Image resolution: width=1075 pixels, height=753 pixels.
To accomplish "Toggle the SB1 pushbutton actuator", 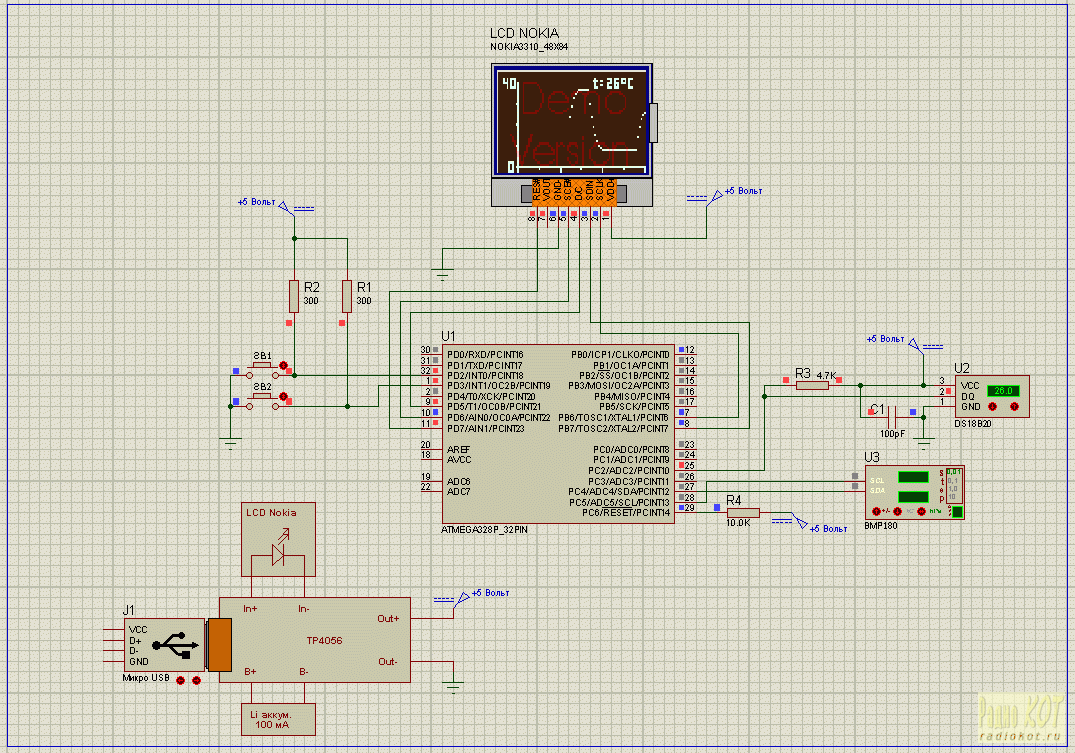I will (x=283, y=366).
